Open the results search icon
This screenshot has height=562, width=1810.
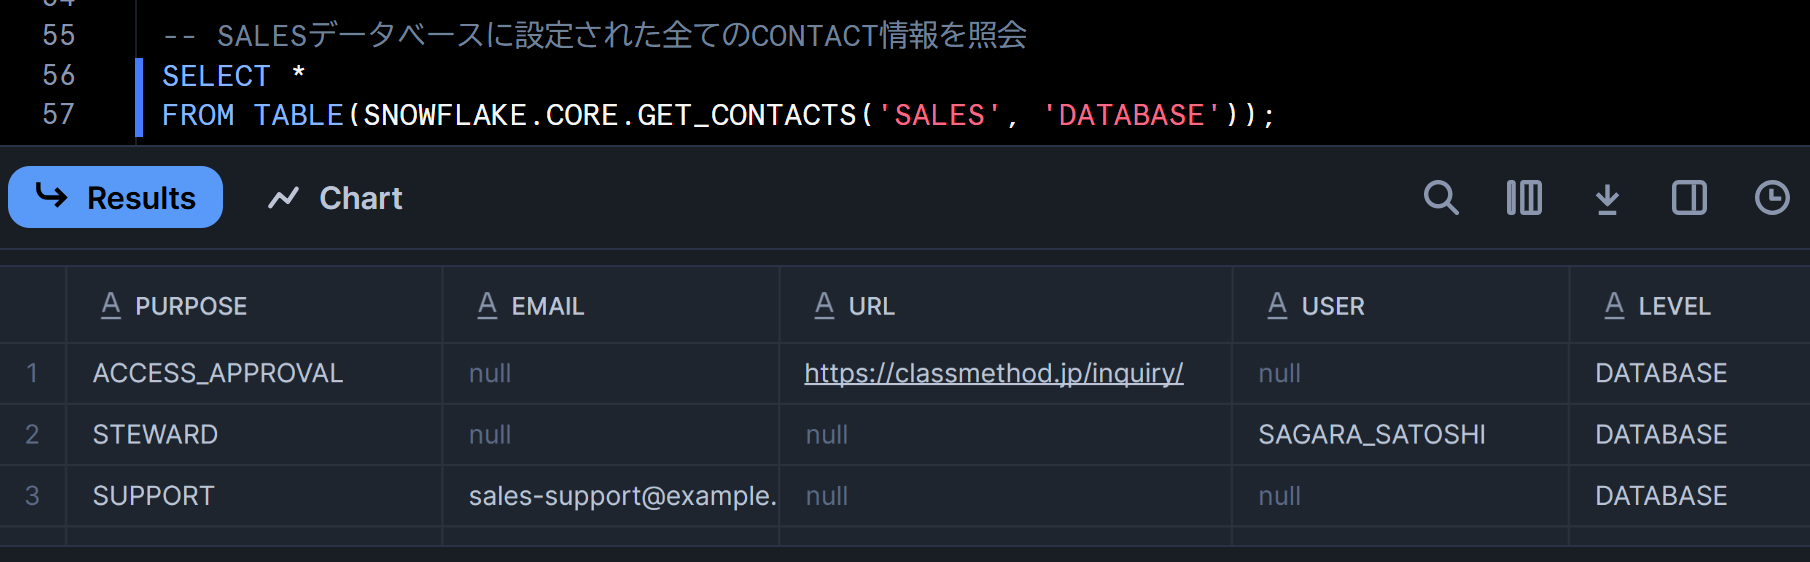1440,198
